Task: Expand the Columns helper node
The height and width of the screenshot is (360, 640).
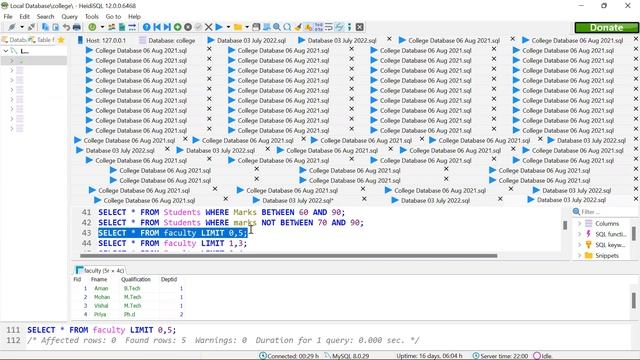Action: point(579,223)
